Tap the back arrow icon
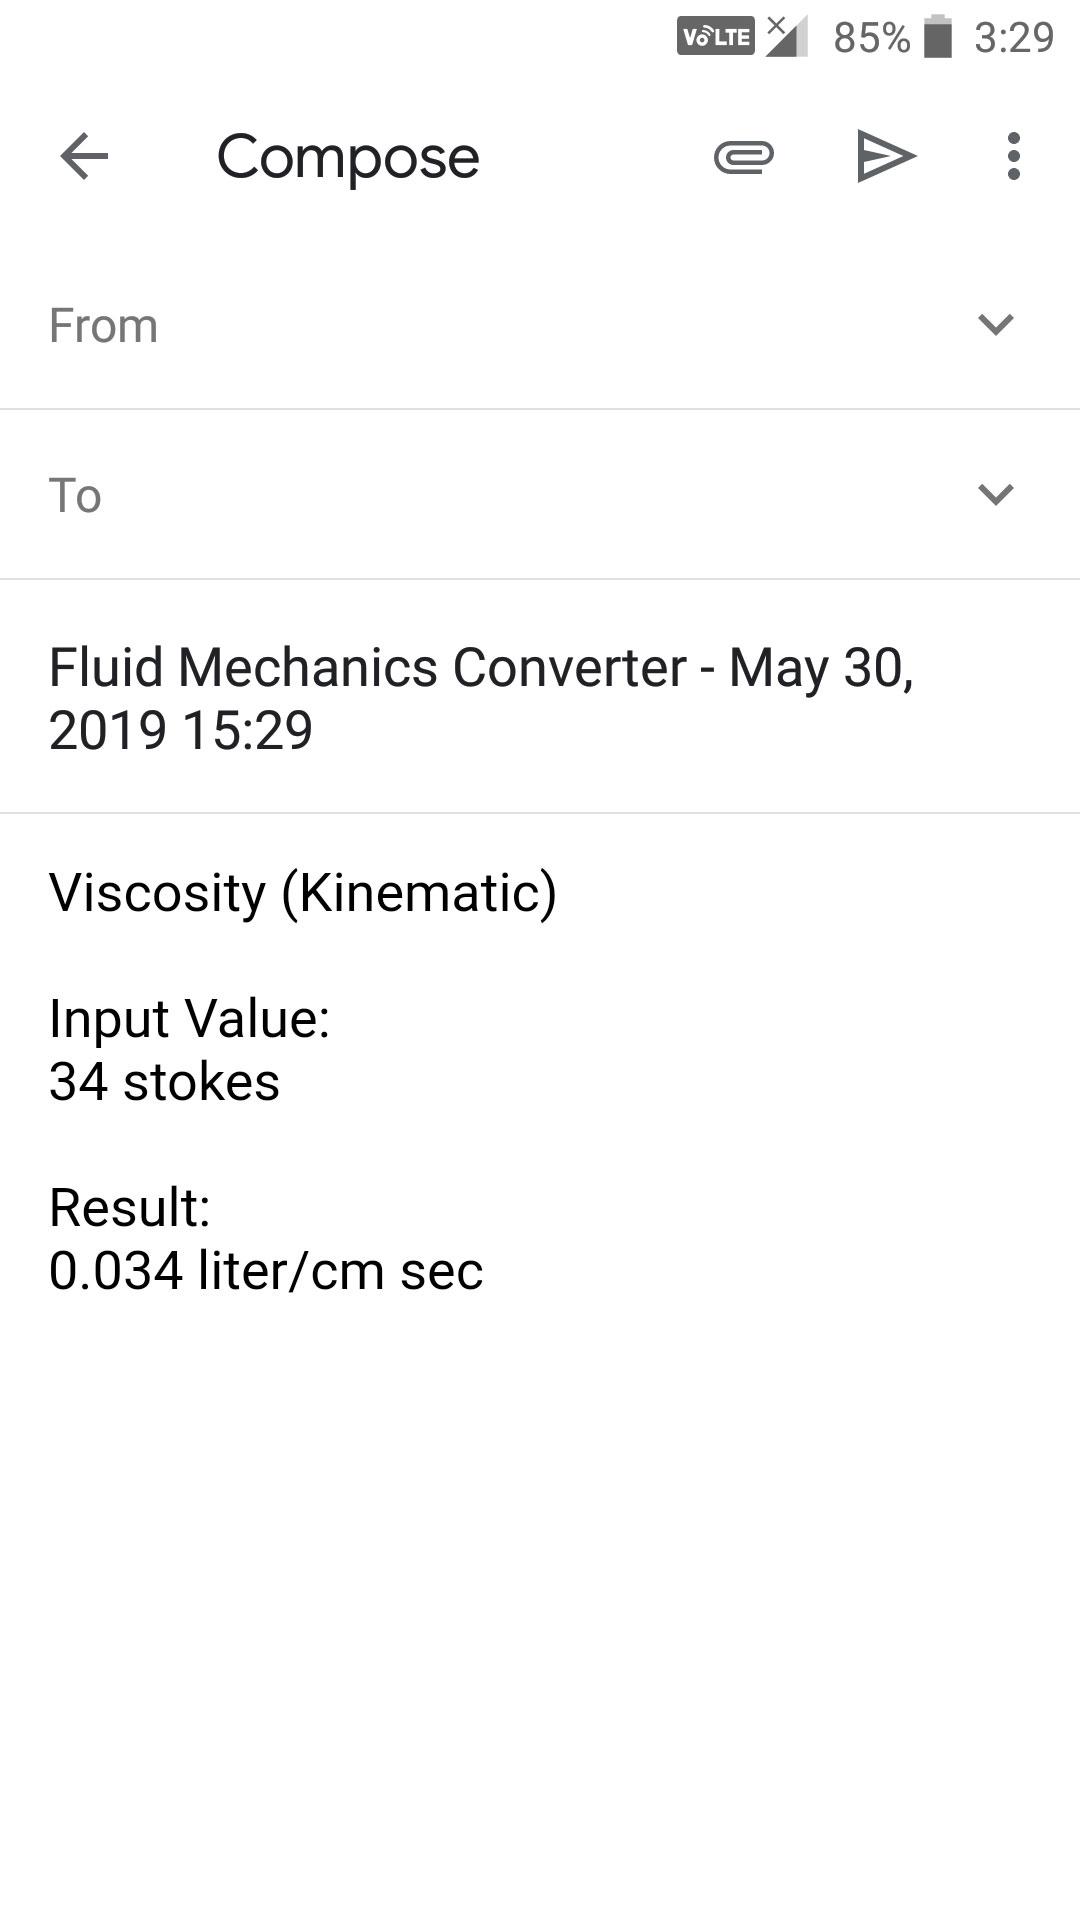Image resolution: width=1080 pixels, height=1920 pixels. 84,157
